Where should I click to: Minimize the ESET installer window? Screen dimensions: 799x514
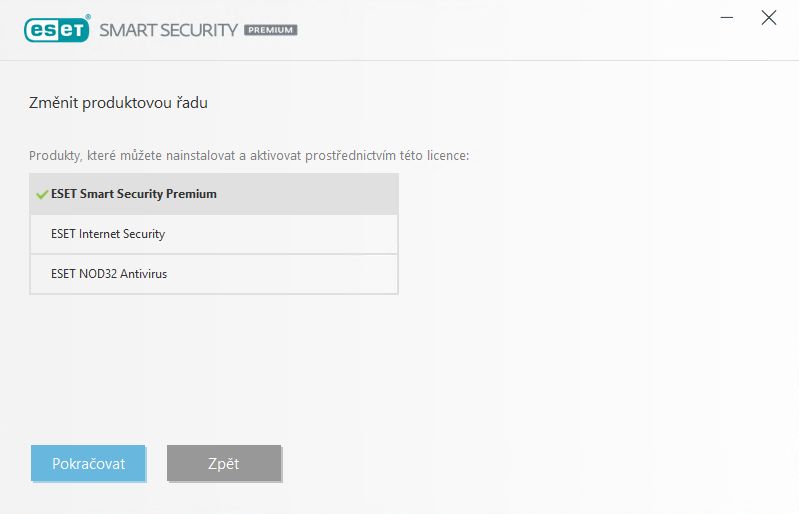727,18
